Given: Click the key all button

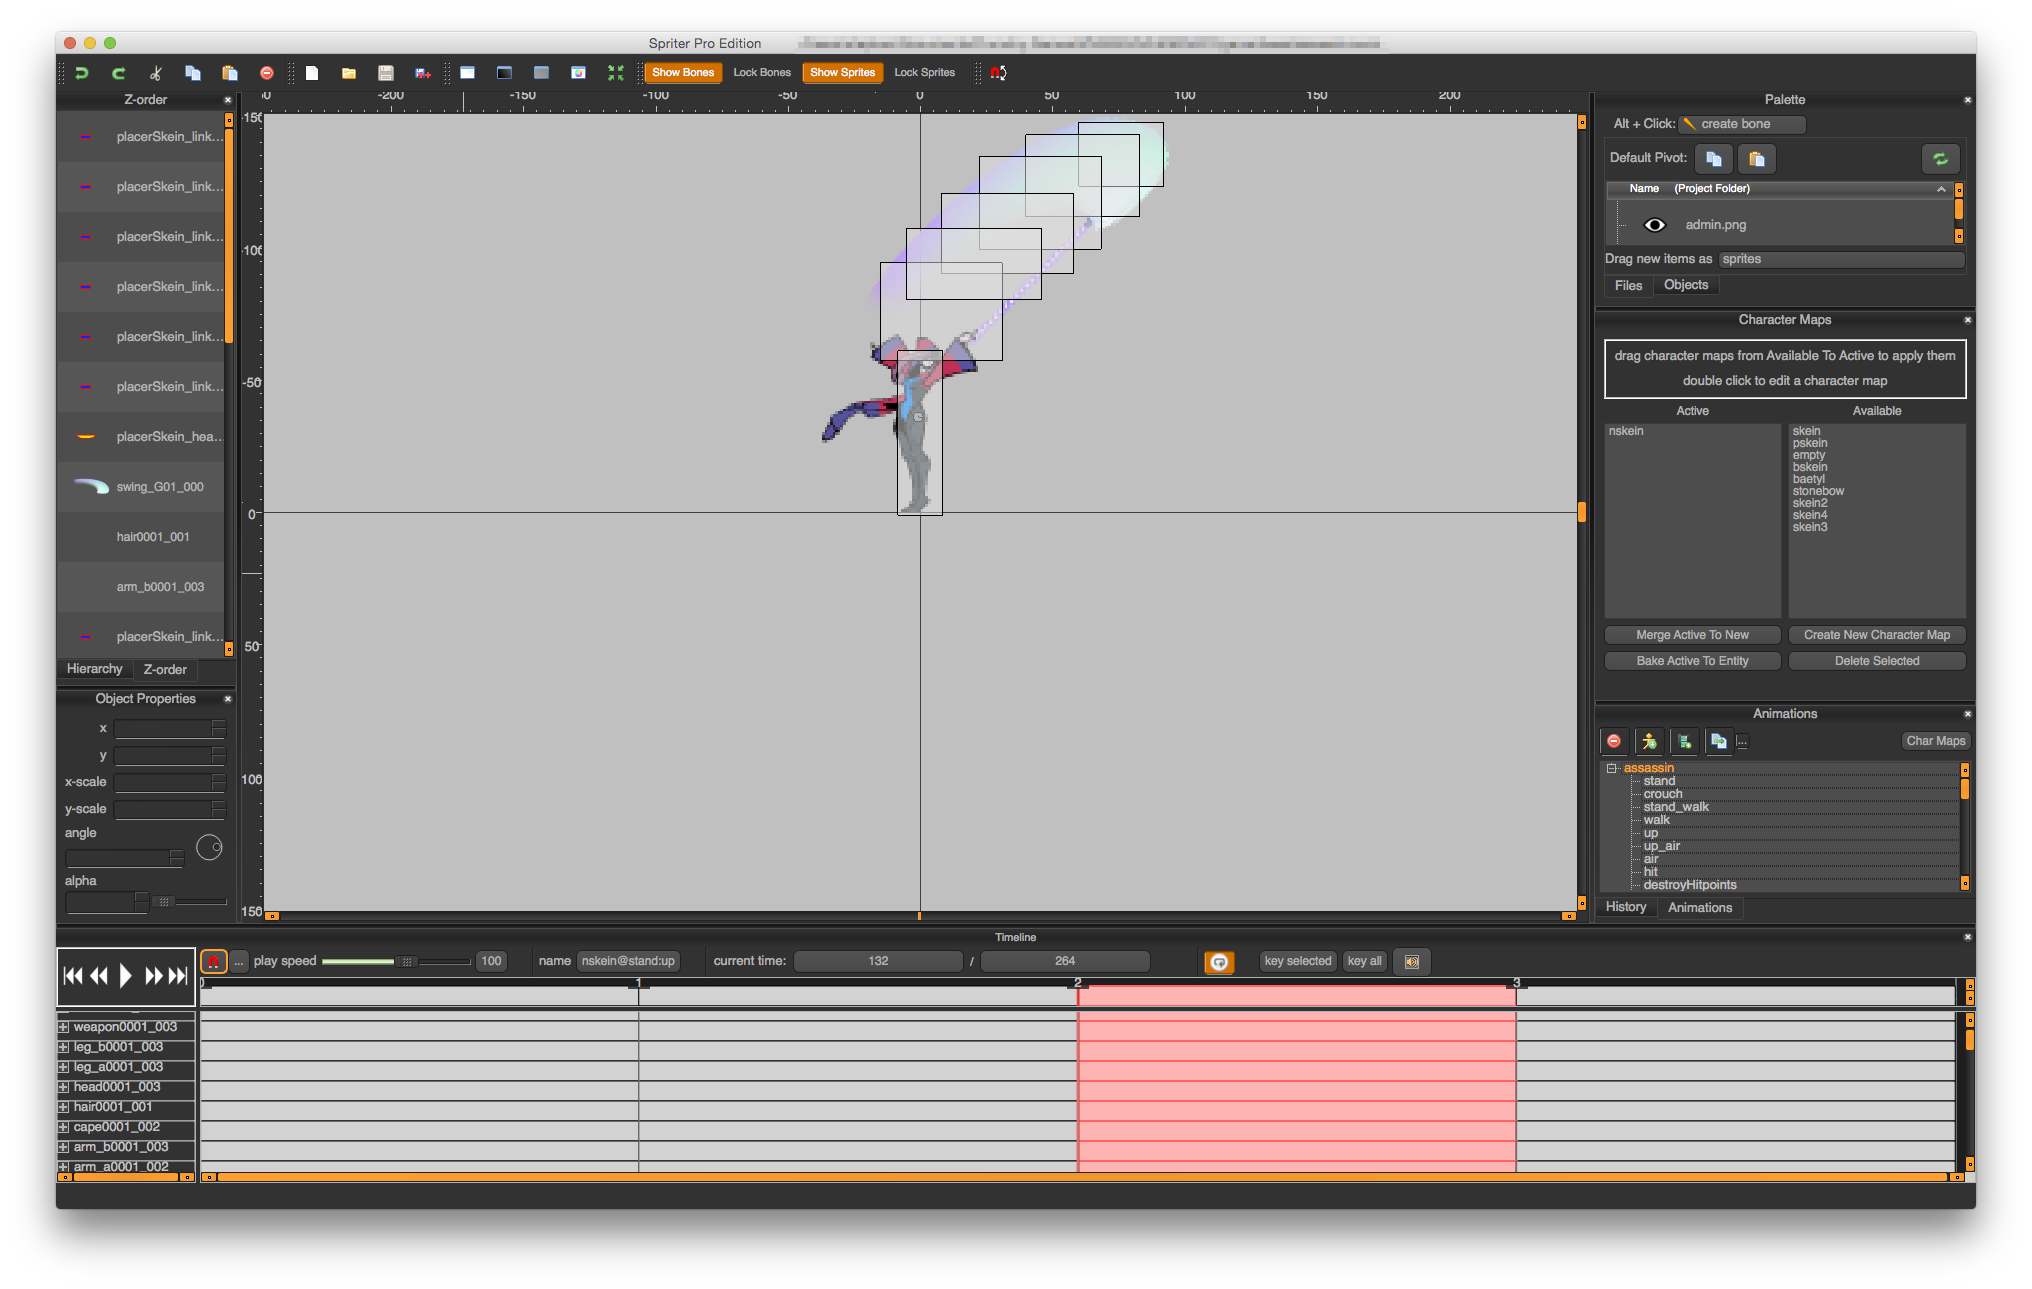Looking at the screenshot, I should [x=1364, y=961].
